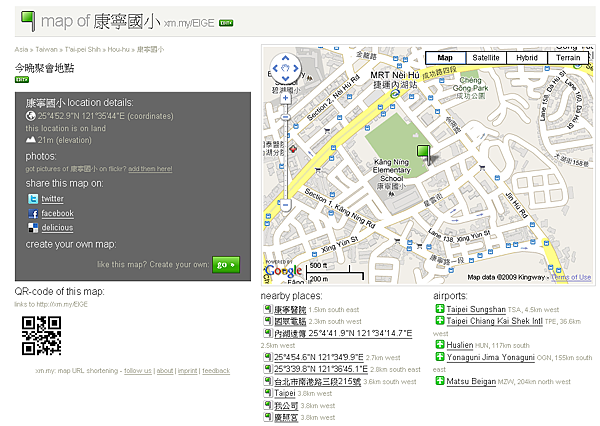Pan the map up arrow
This screenshot has height=426, width=600.
(x=285, y=59)
